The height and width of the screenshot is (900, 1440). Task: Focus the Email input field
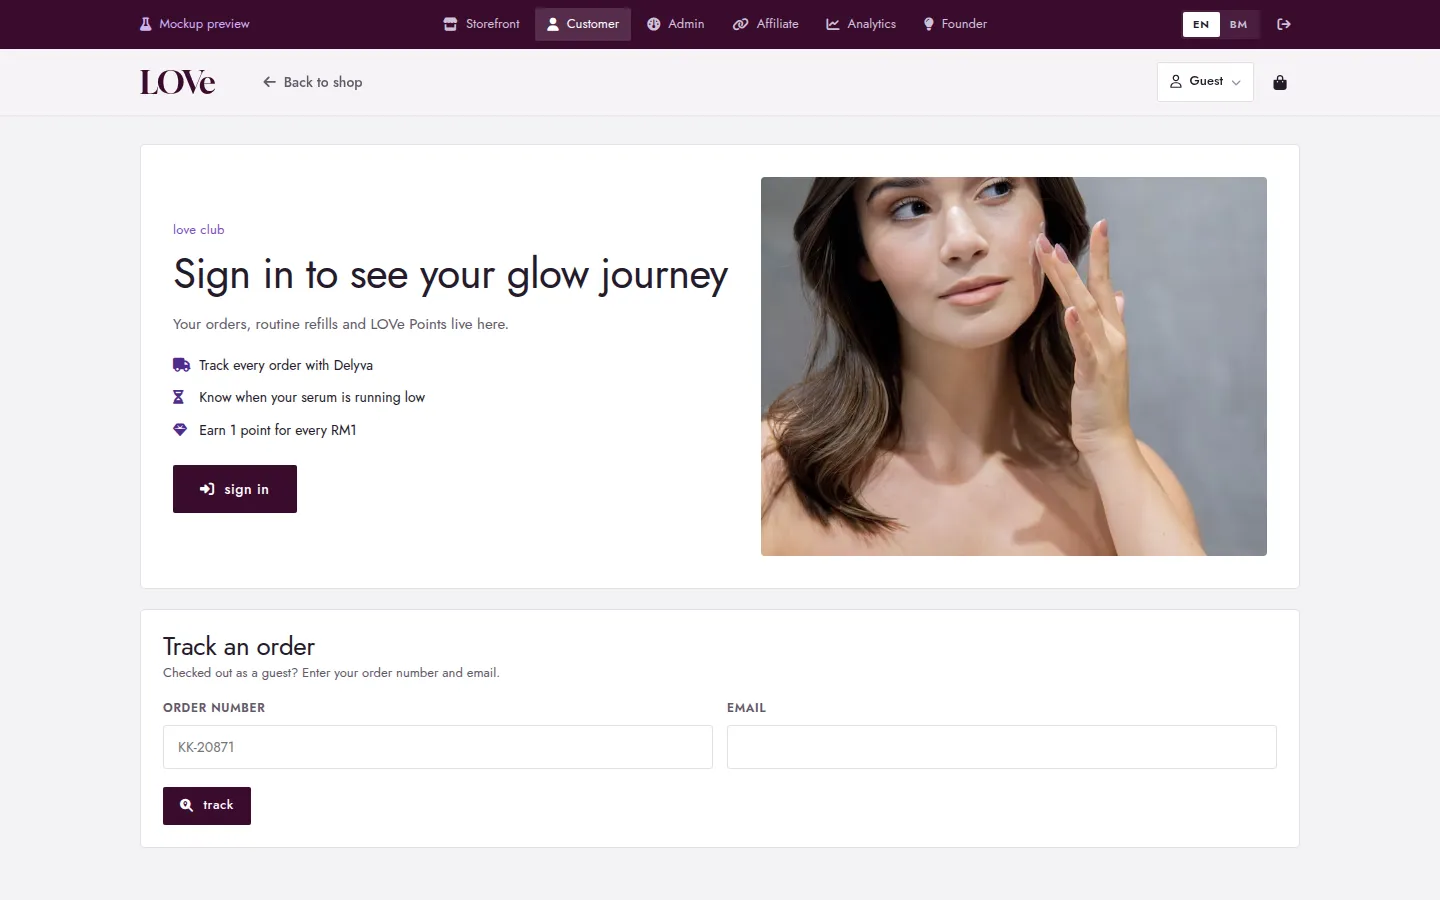pyautogui.click(x=1002, y=747)
